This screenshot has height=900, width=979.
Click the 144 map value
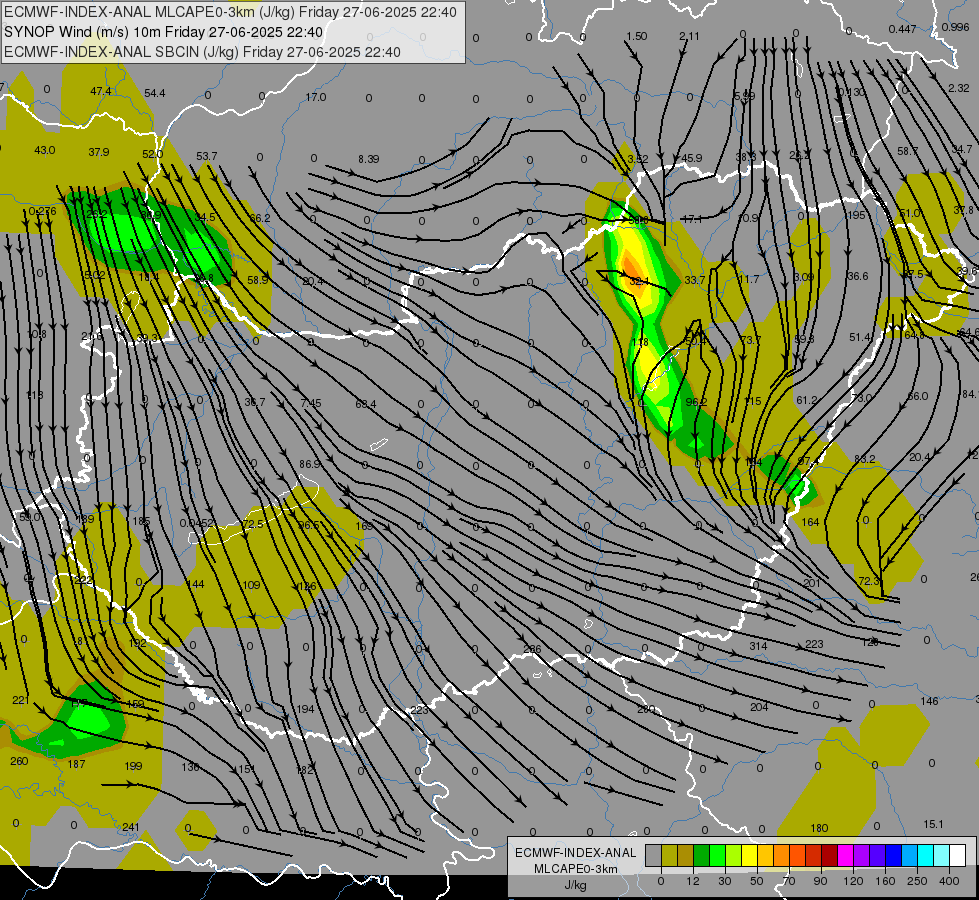point(195,584)
